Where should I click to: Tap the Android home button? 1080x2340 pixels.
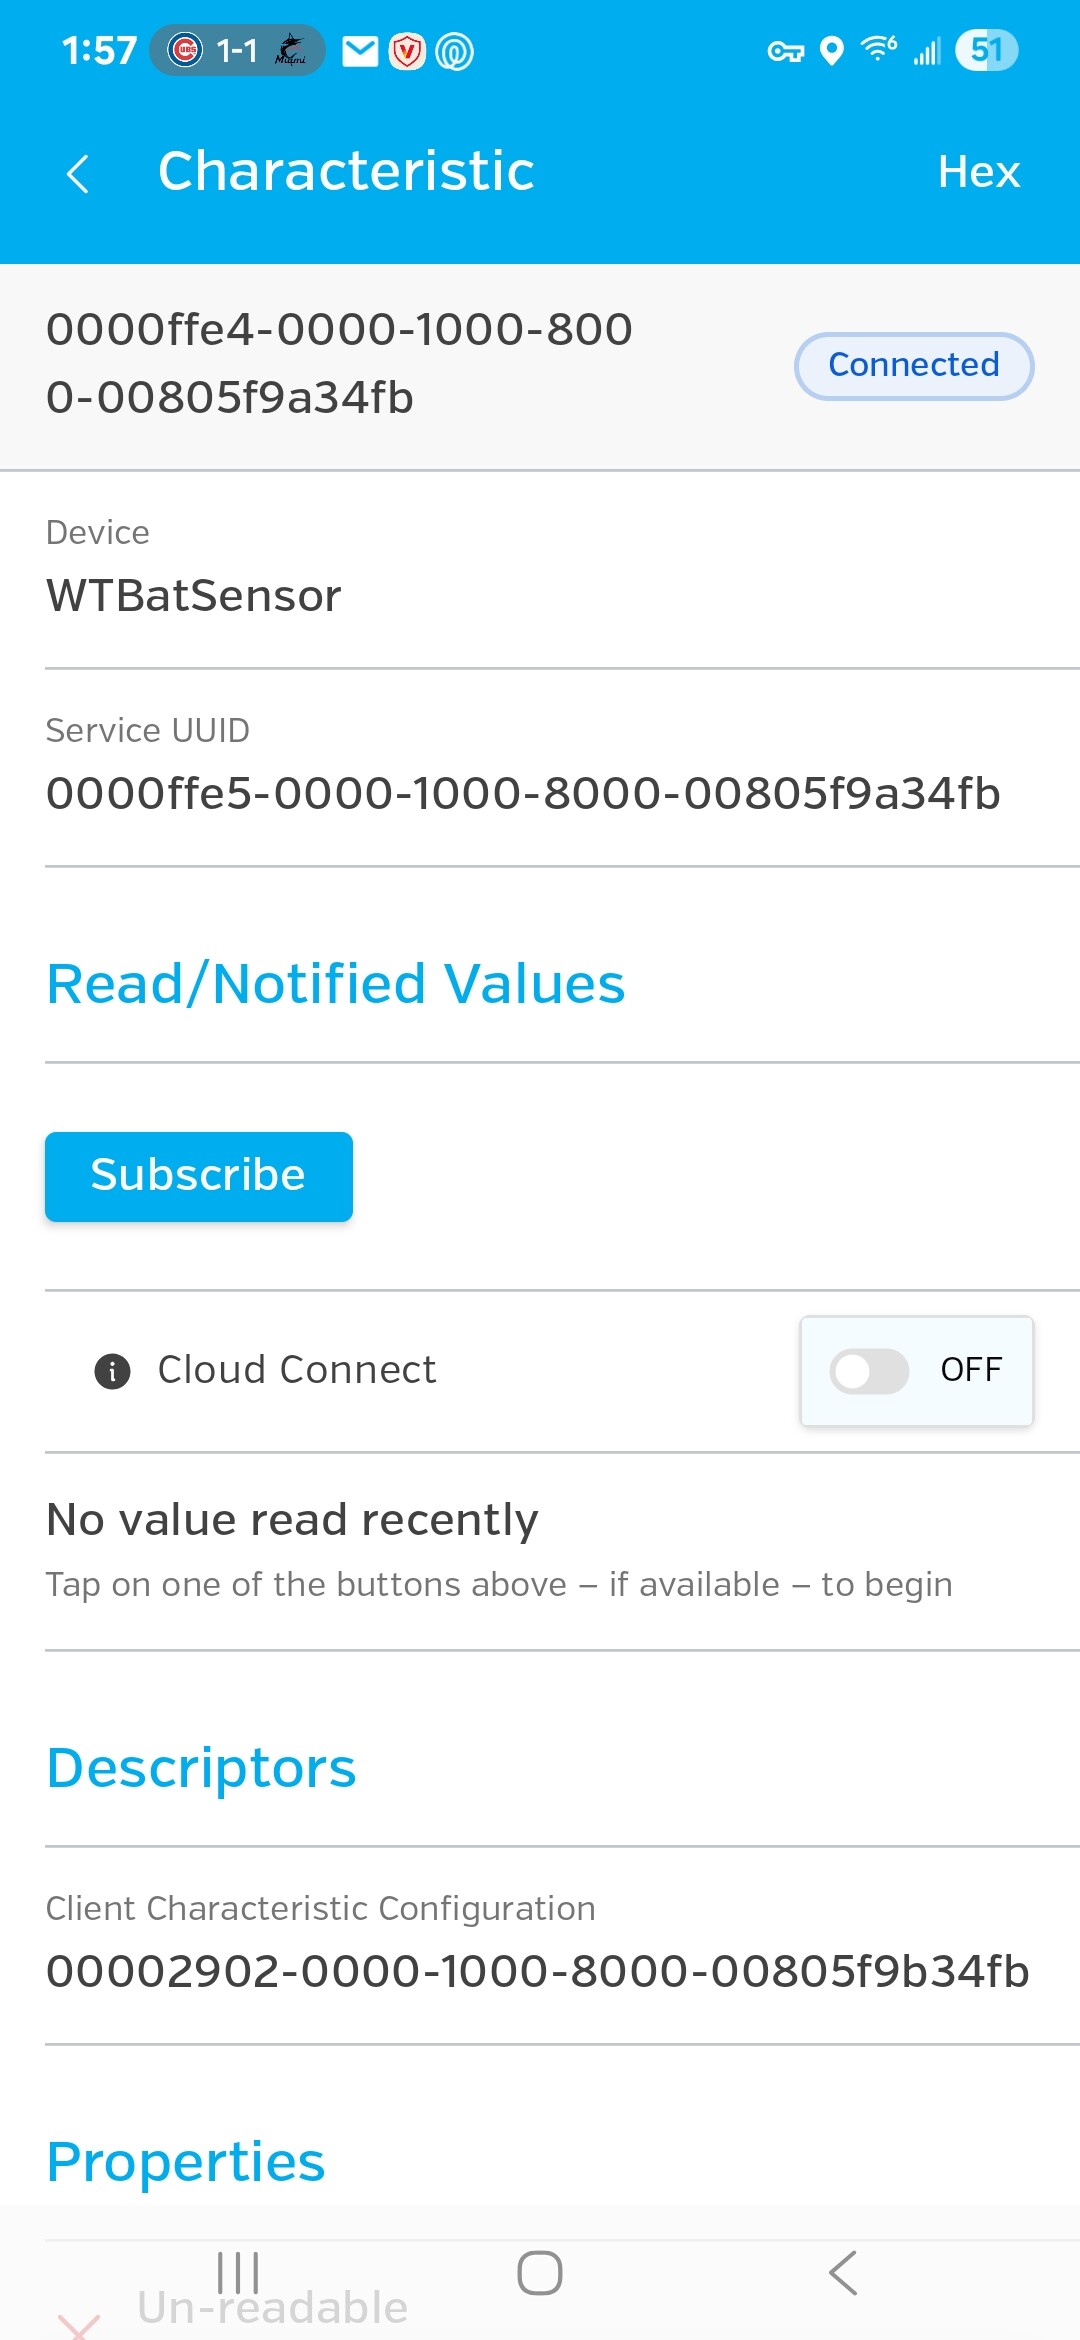(540, 2273)
